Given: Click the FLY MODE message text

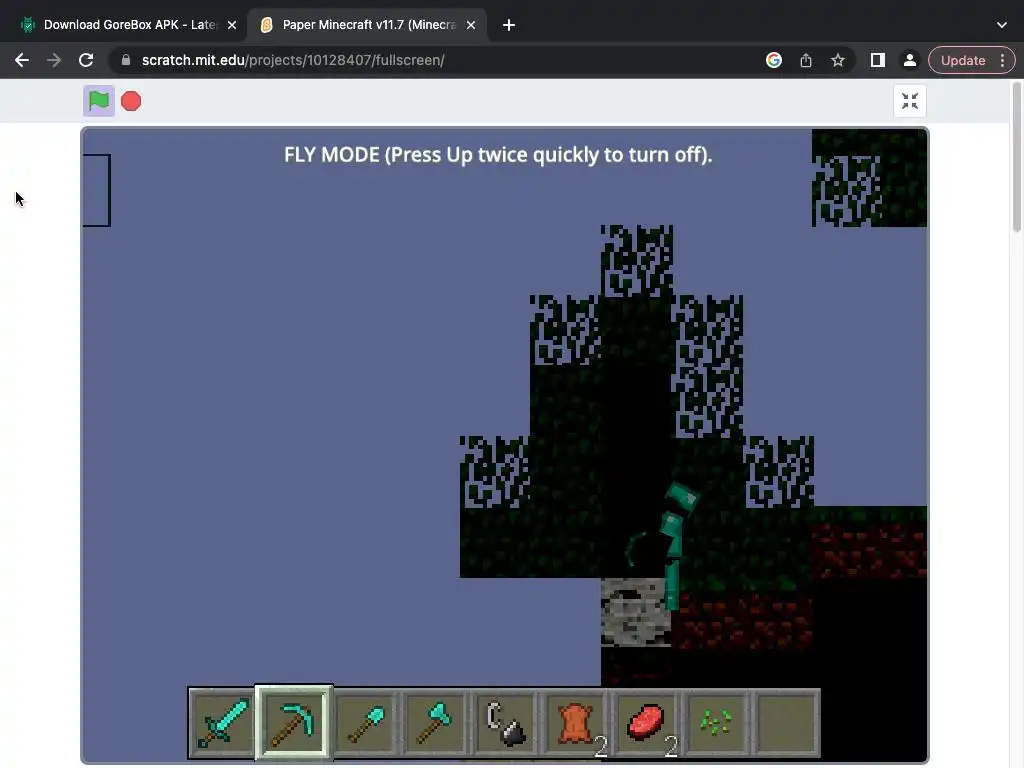Looking at the screenshot, I should tap(498, 155).
